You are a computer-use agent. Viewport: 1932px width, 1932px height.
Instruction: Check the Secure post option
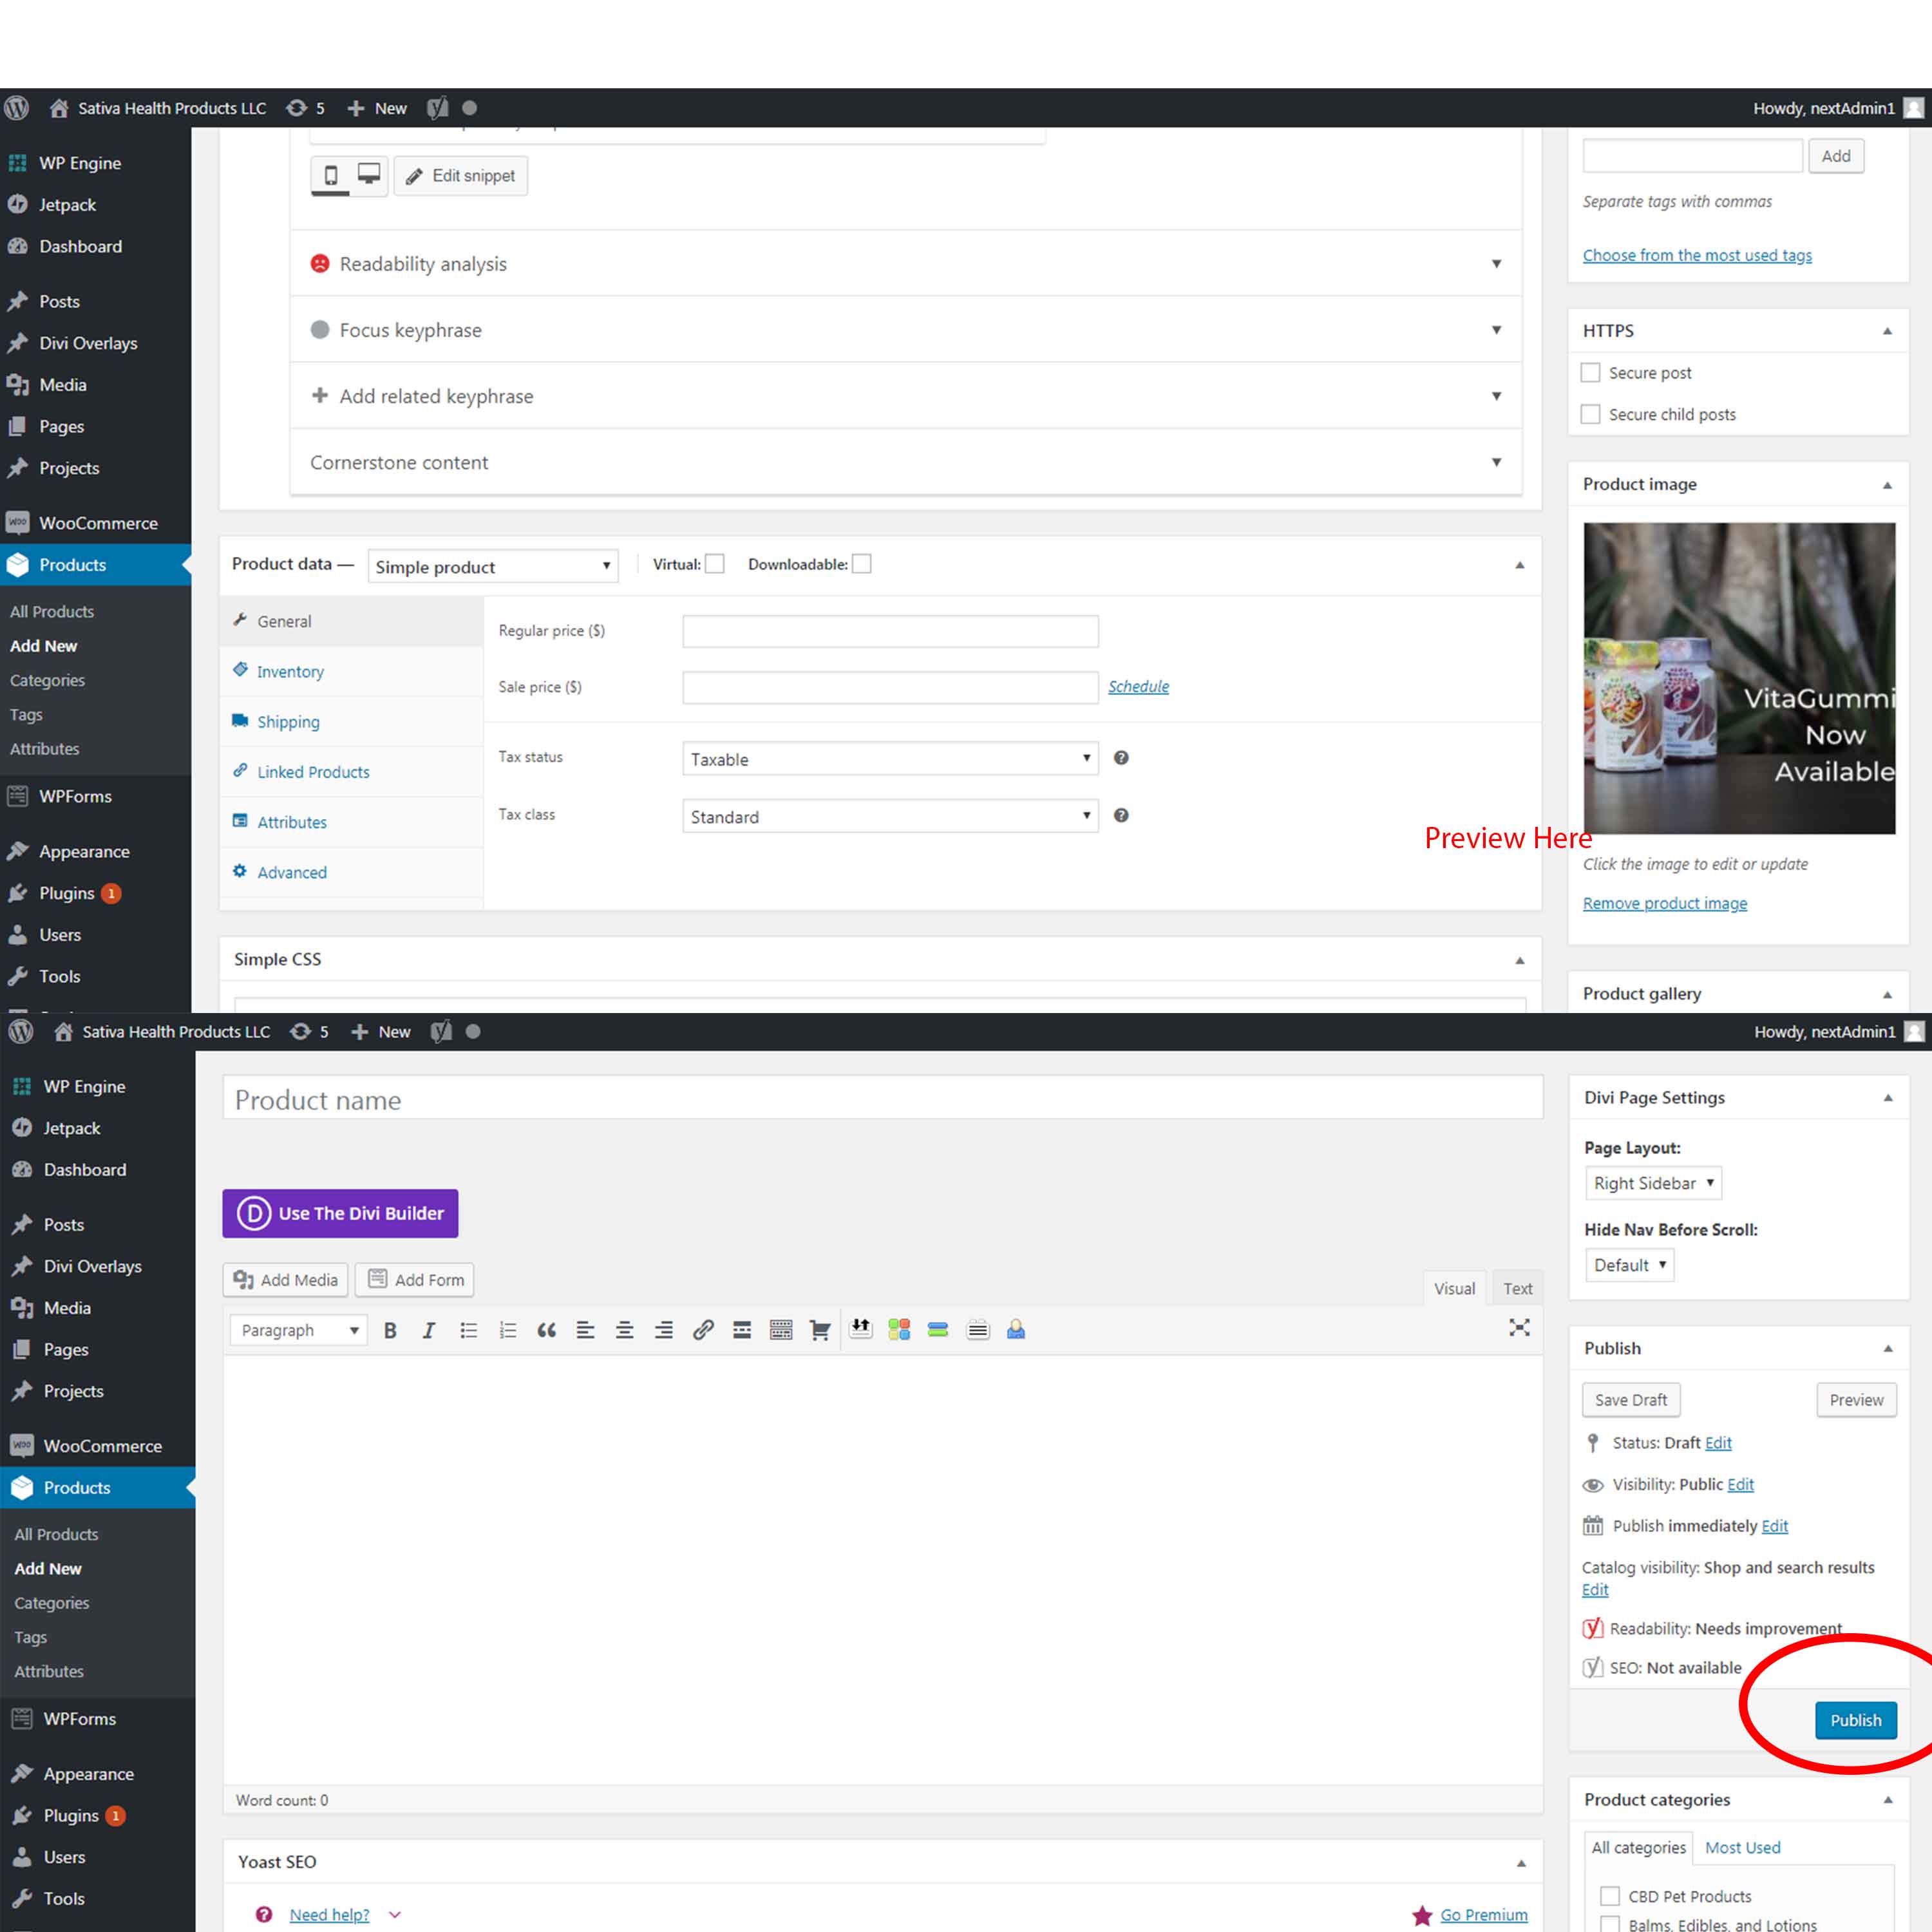tap(1590, 373)
